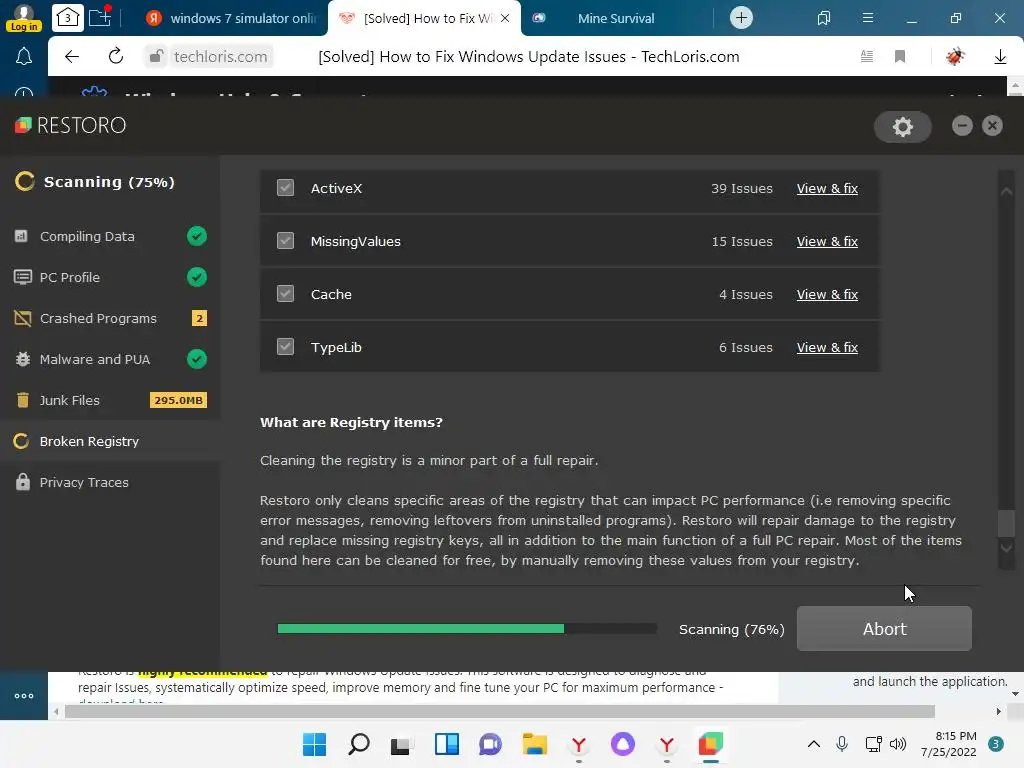Click Log in profile icon
1024x768 pixels.
tap(24, 18)
